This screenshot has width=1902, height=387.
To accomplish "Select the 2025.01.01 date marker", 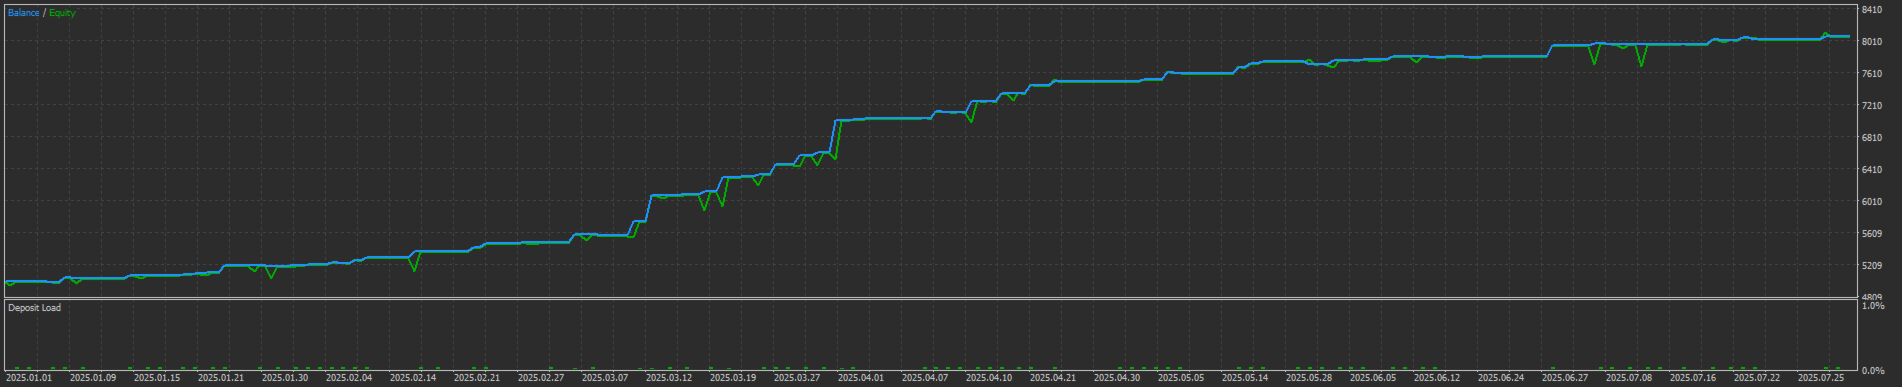I will point(29,378).
